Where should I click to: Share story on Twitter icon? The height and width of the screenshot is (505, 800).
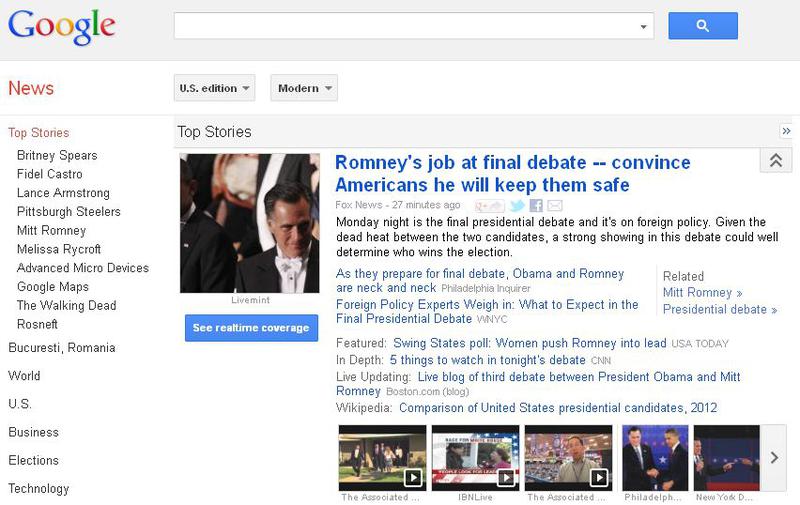(x=517, y=206)
